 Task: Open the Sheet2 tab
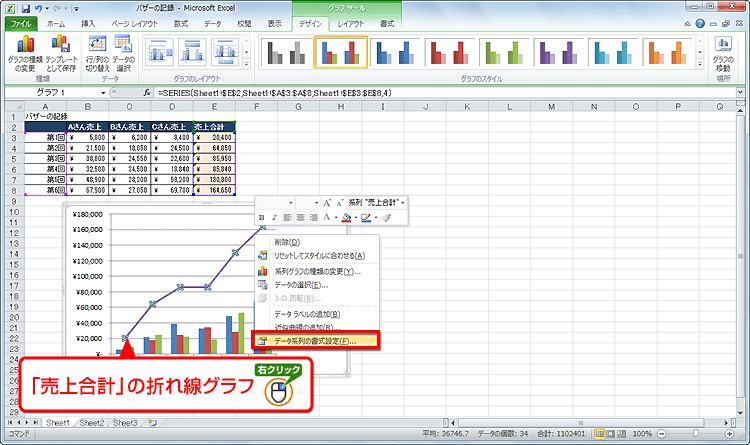click(x=91, y=423)
